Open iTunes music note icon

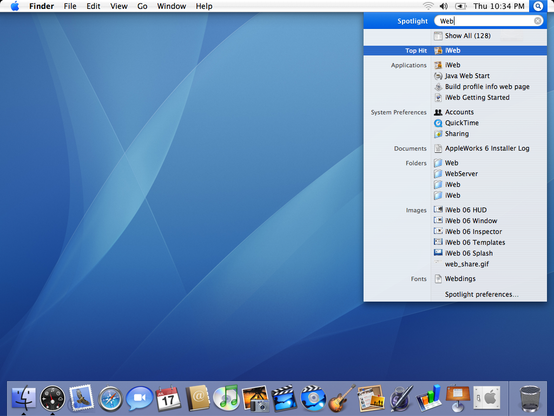pyautogui.click(x=226, y=398)
